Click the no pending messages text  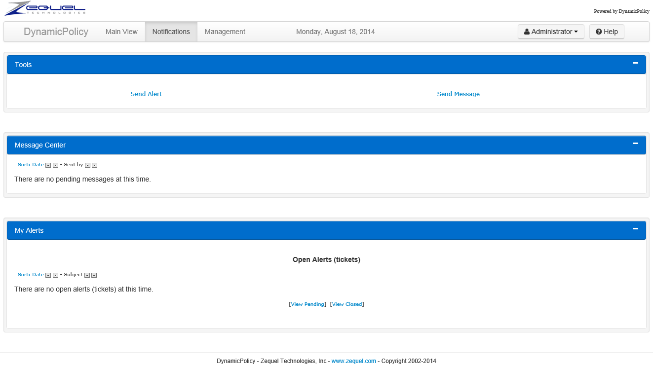click(82, 179)
